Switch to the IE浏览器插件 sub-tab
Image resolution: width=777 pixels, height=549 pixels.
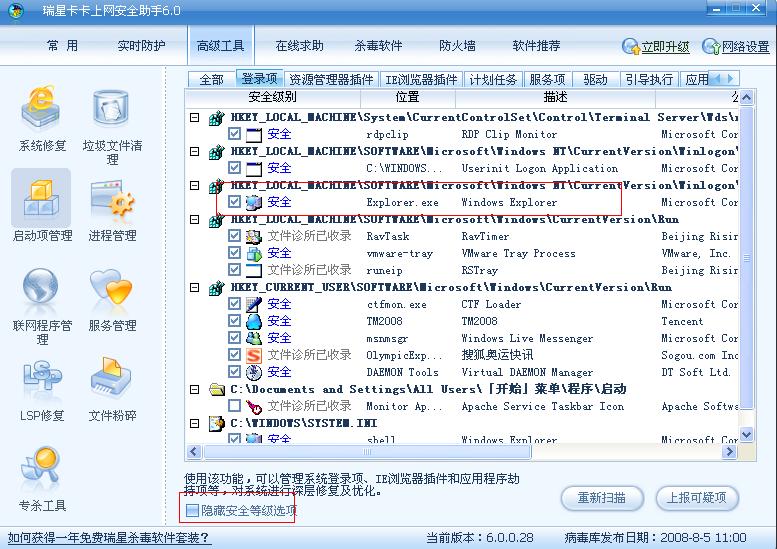tap(421, 79)
